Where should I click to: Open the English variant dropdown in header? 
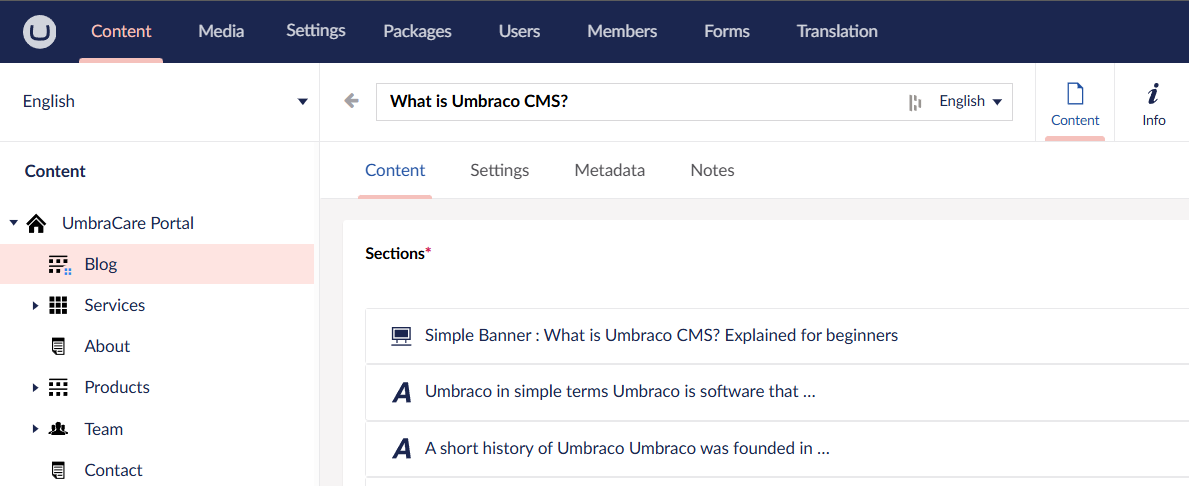coord(971,102)
